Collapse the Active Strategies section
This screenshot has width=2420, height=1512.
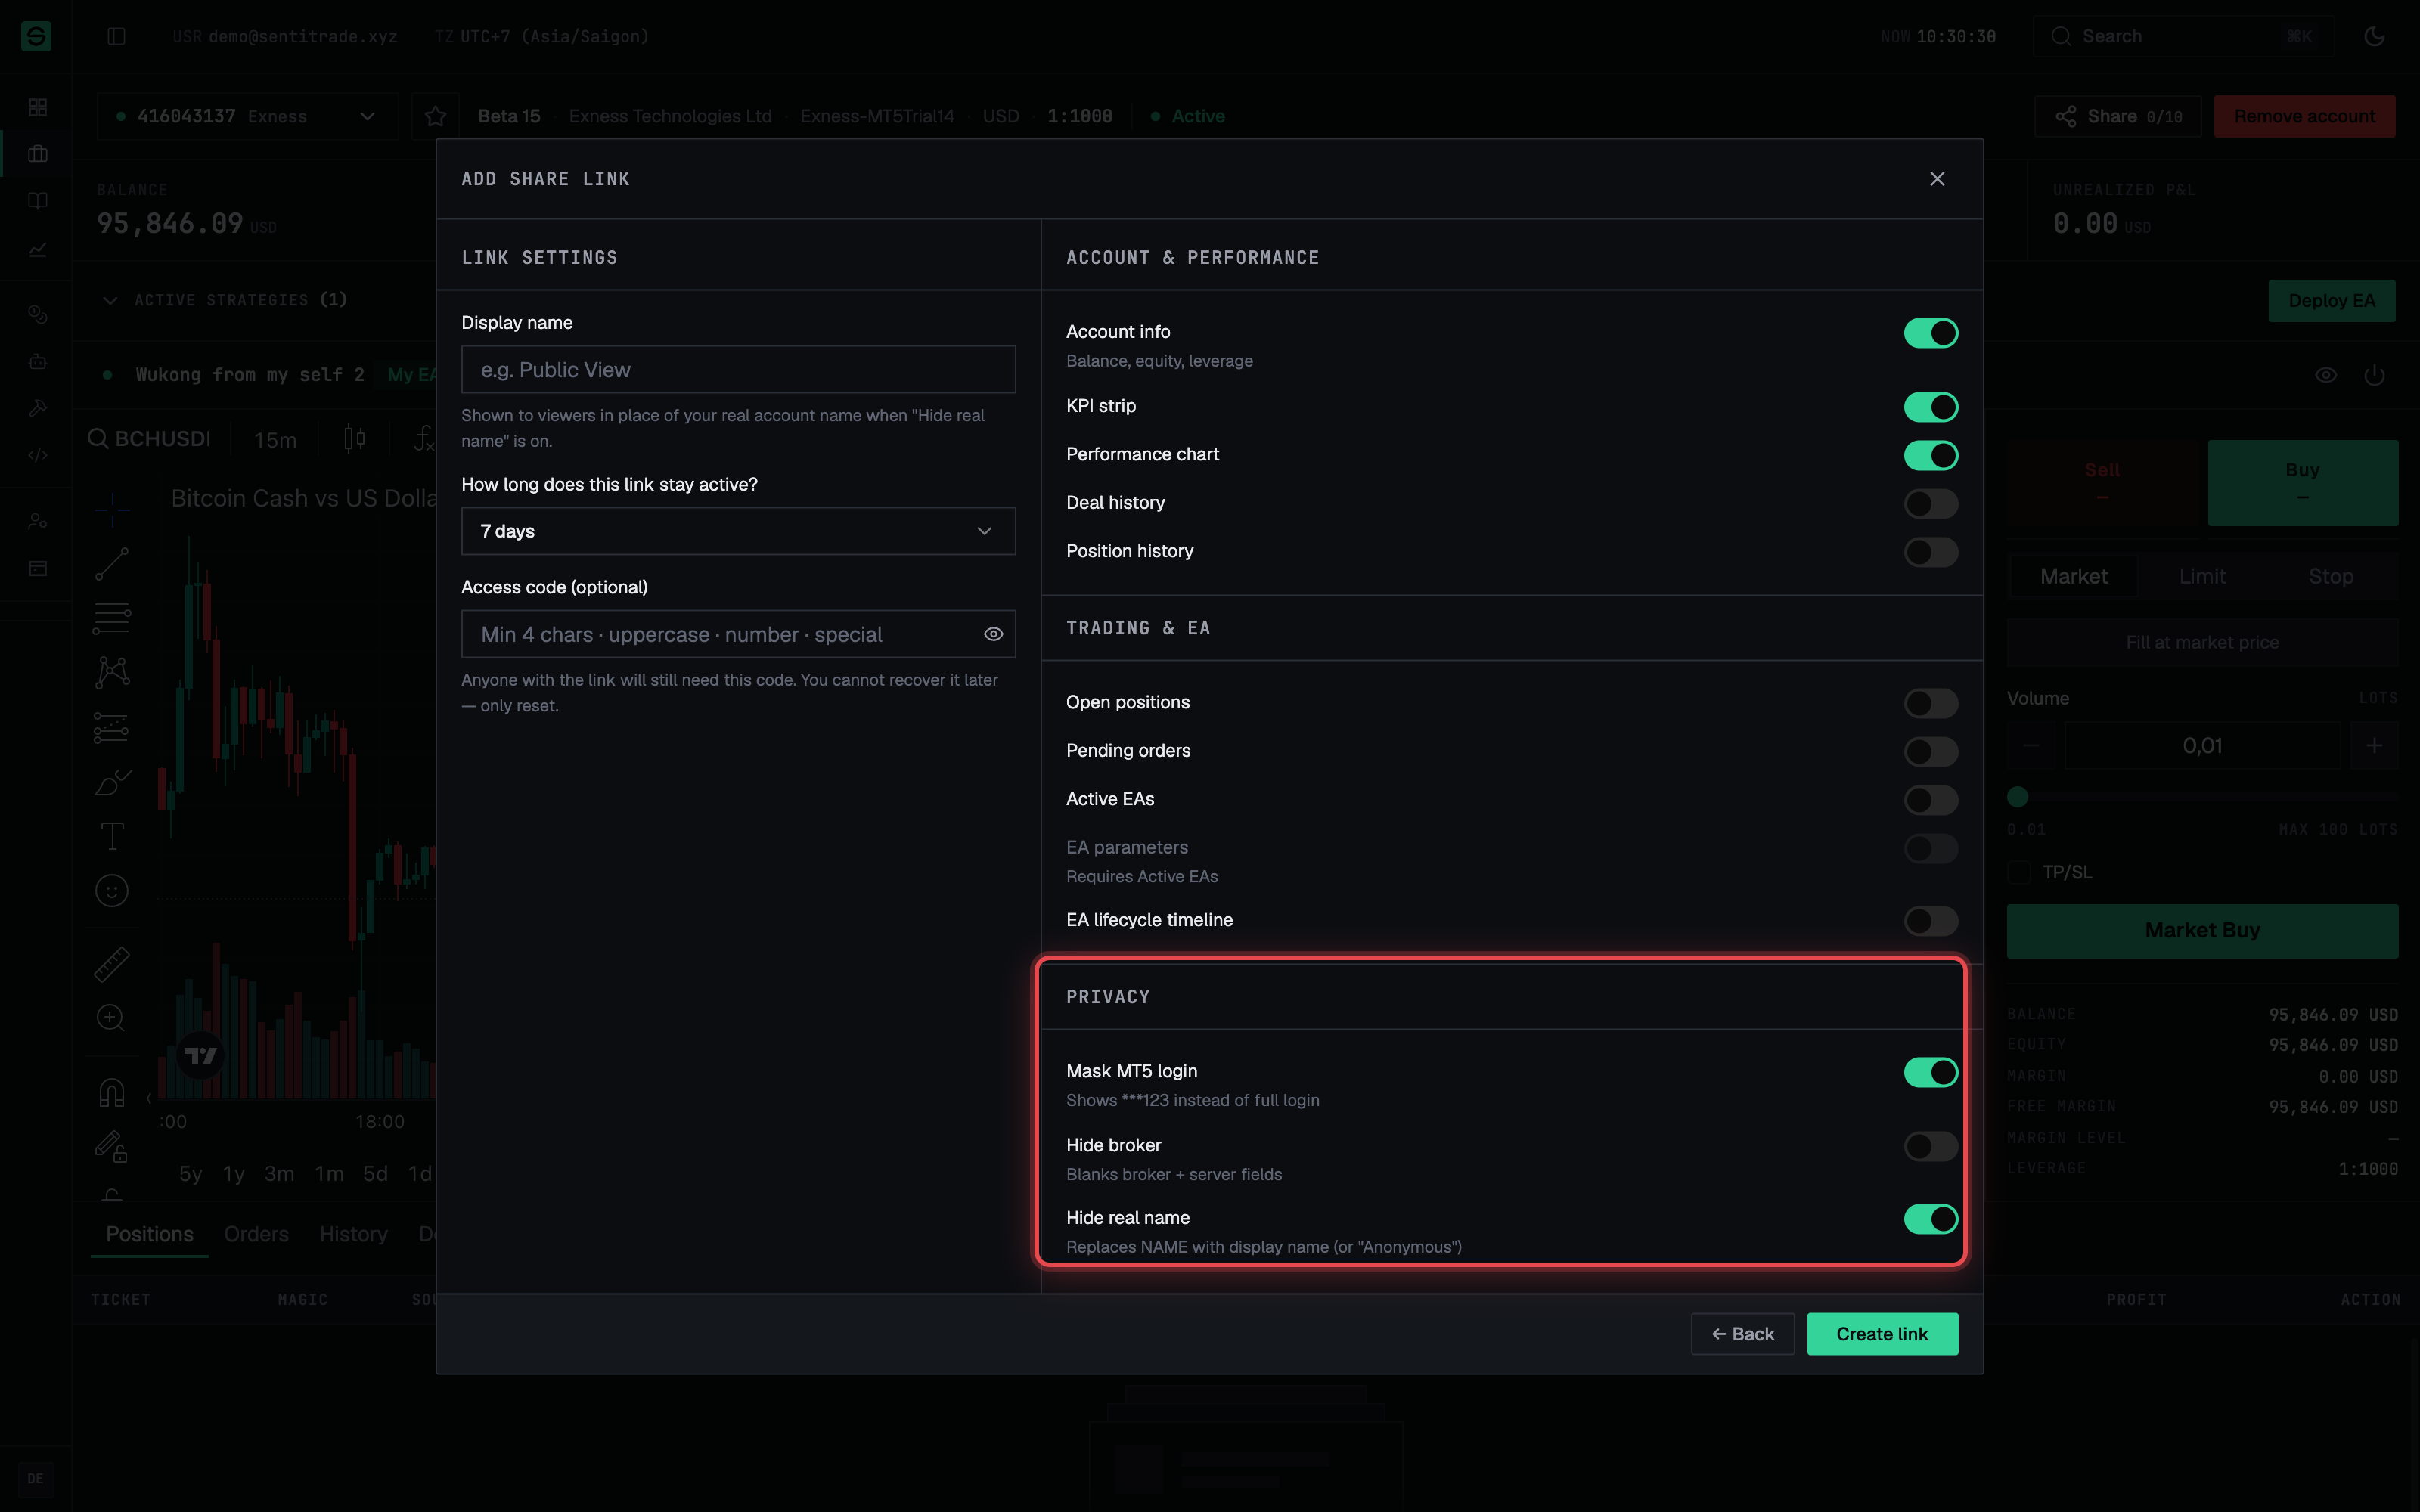click(110, 300)
